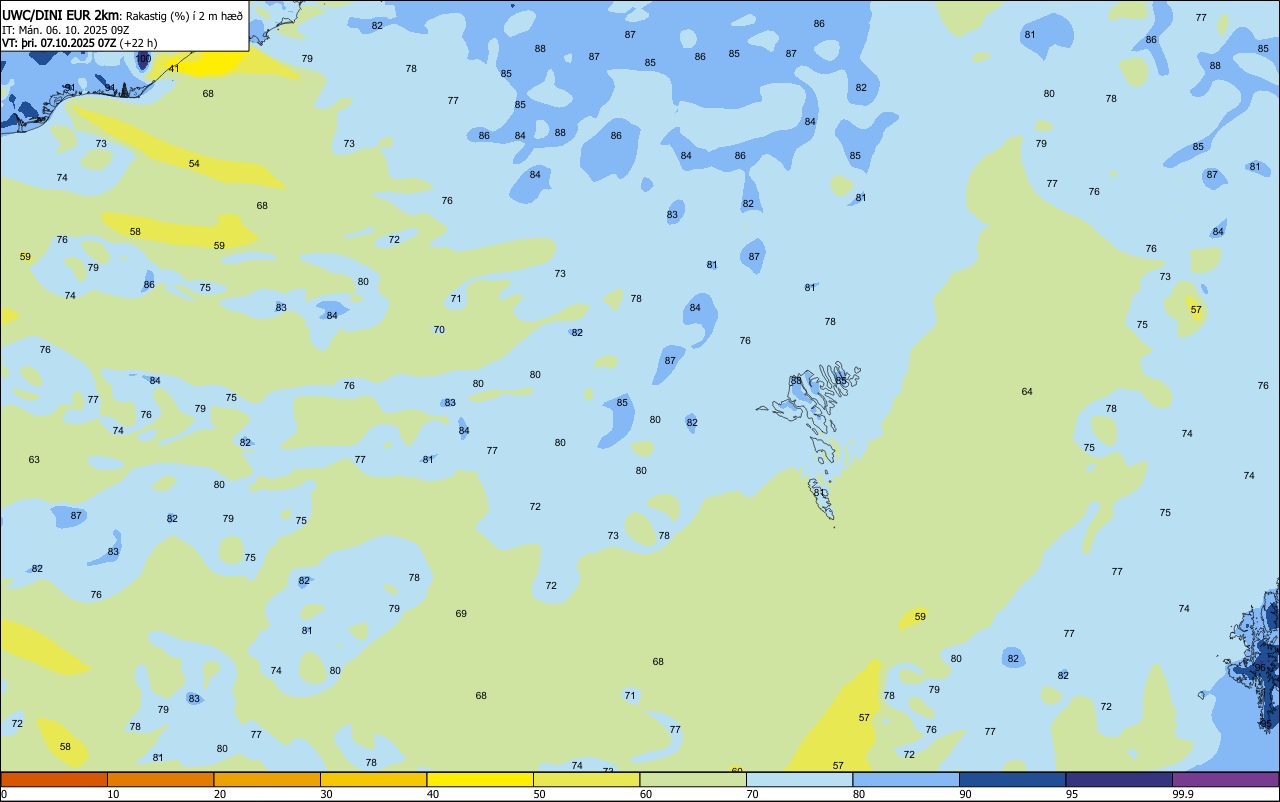Click the map humidity value "54"
Screen dimensions: 1280x802
click(x=194, y=163)
